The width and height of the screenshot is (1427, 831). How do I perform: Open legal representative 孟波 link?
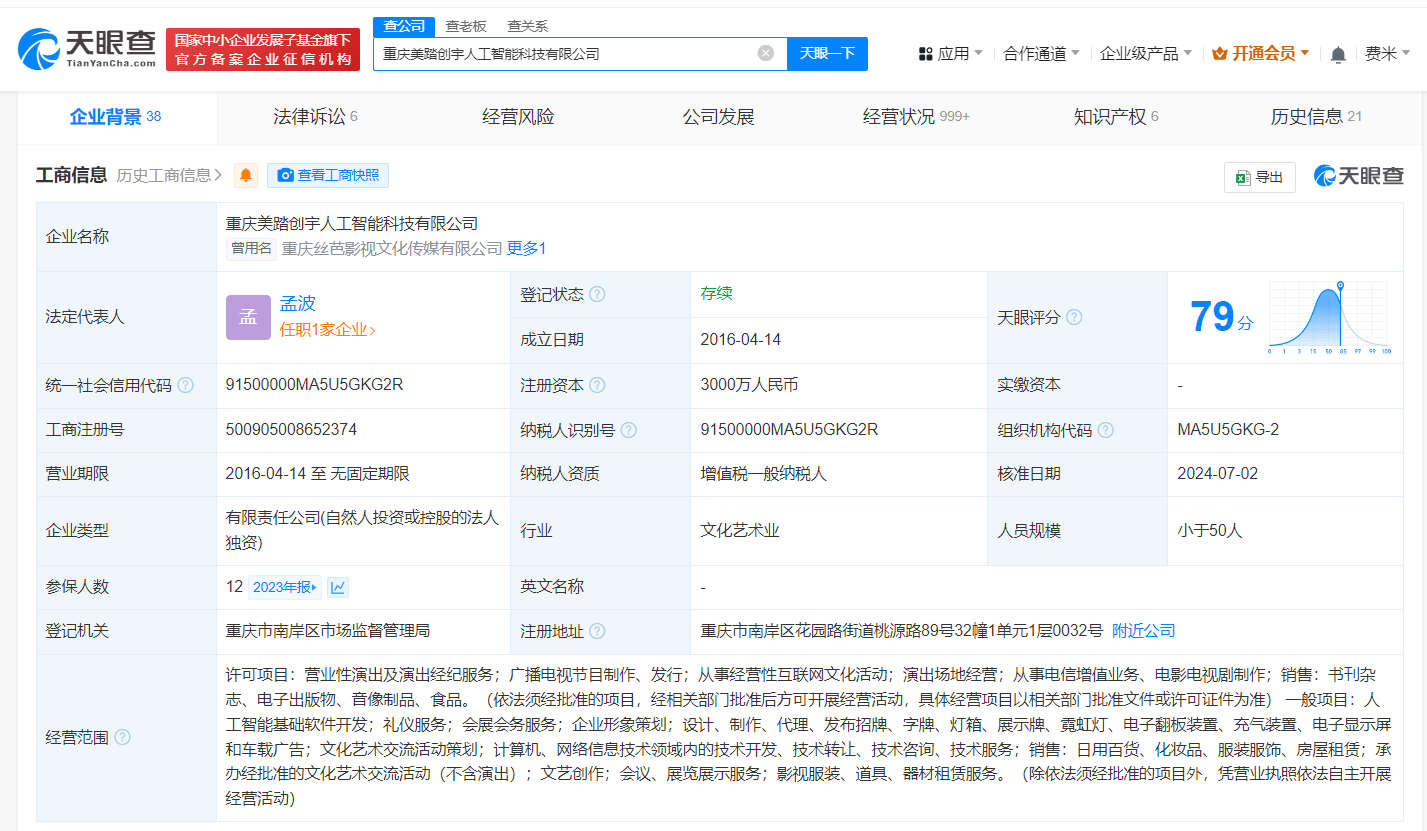pos(298,304)
